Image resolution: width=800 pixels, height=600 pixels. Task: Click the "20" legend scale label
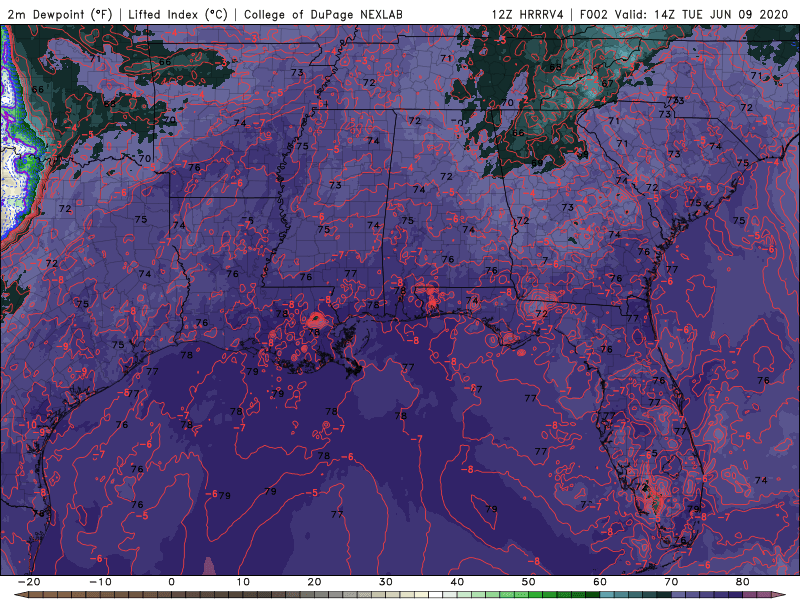(314, 582)
